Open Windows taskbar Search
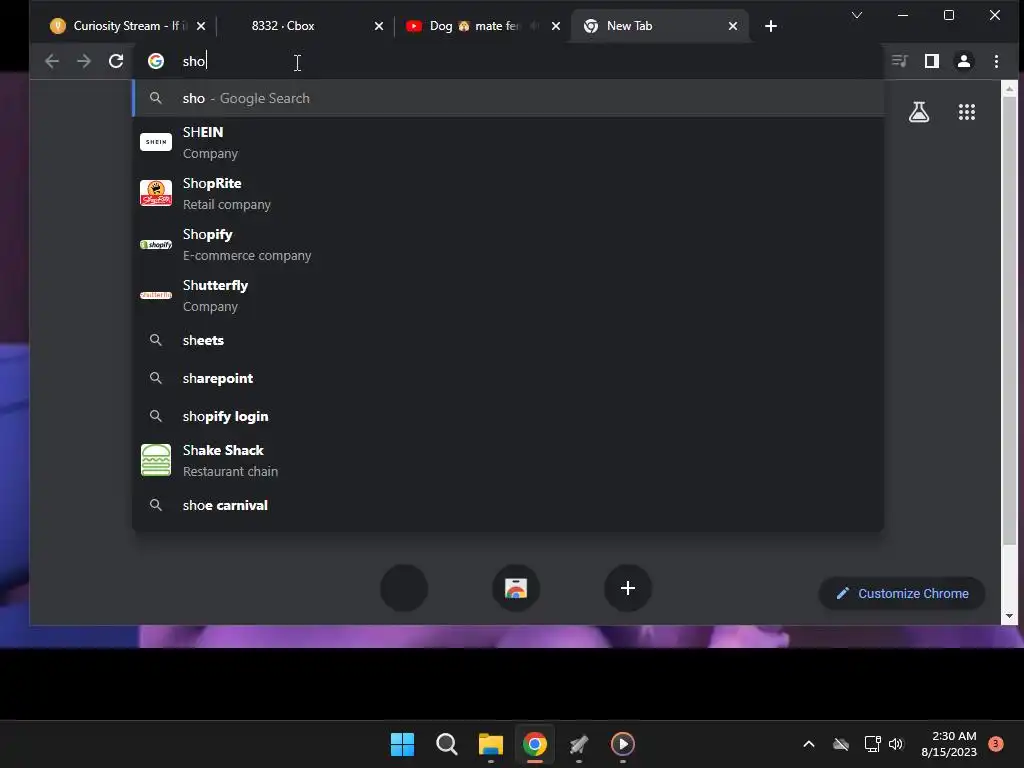Screen dimensions: 1024x768 tap(447, 744)
